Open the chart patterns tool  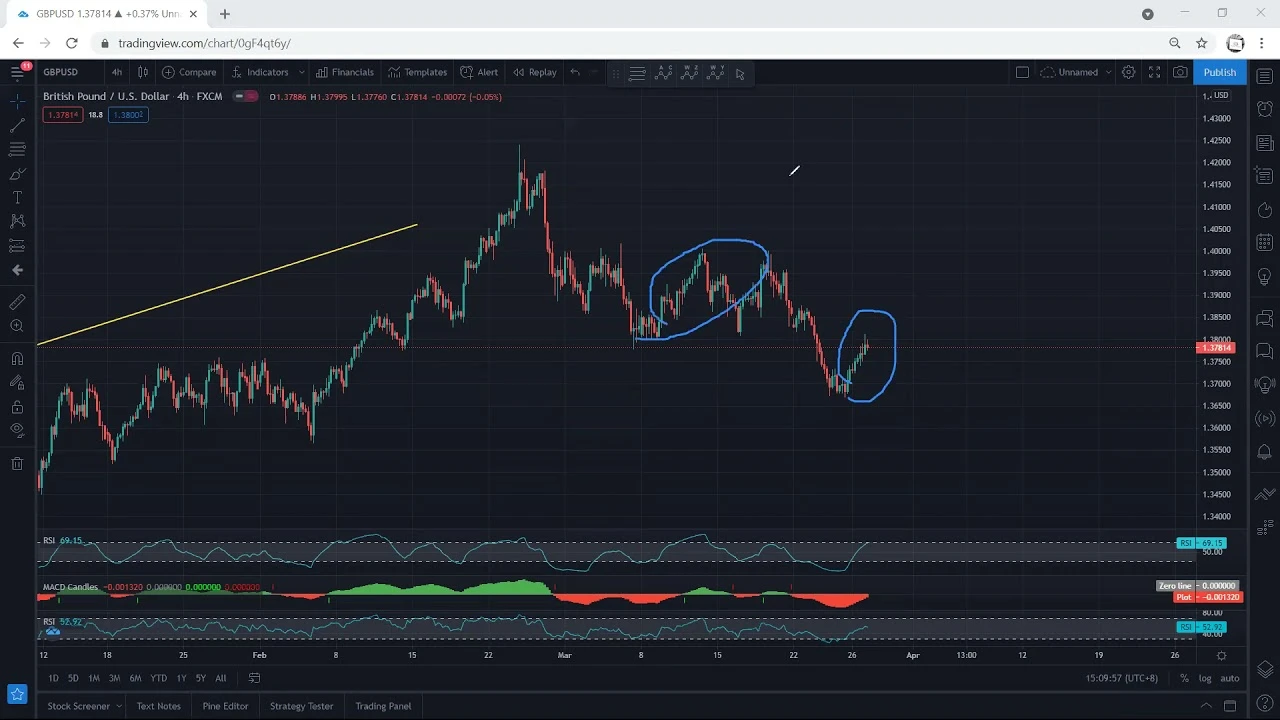pyautogui.click(x=17, y=221)
